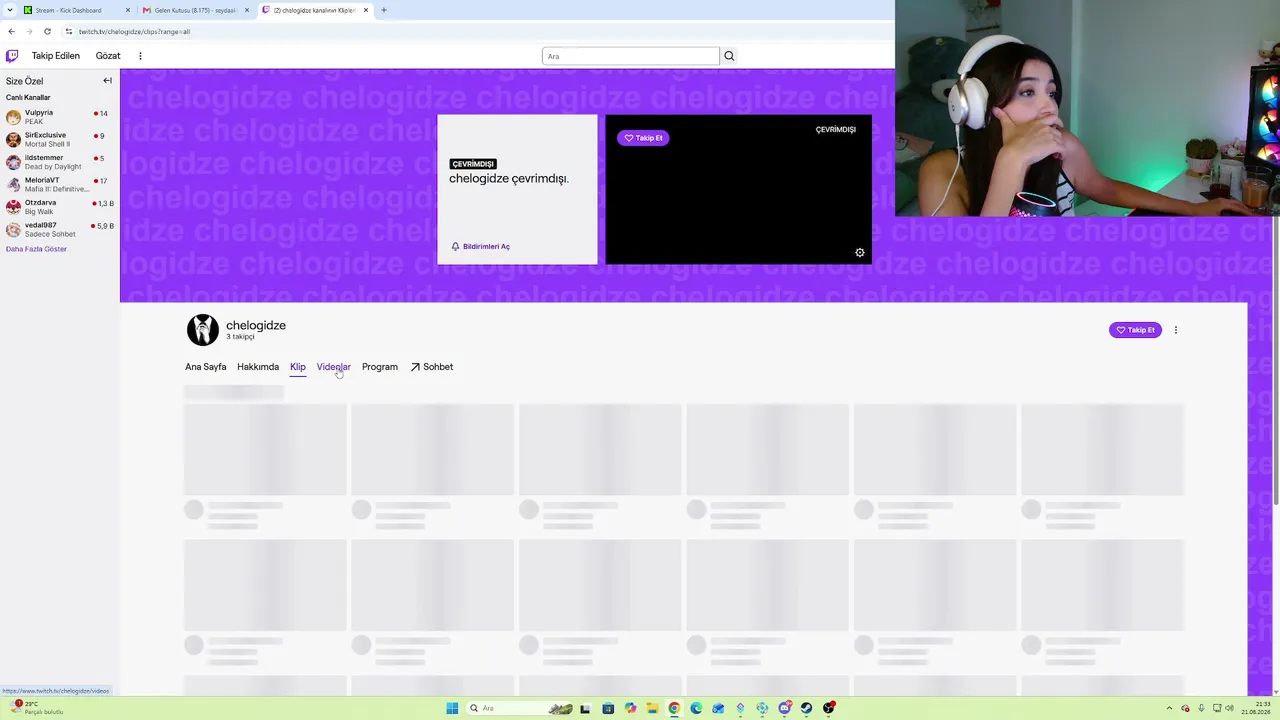Open SirExclusive live channel name
The image size is (1280, 720).
tap(45, 135)
